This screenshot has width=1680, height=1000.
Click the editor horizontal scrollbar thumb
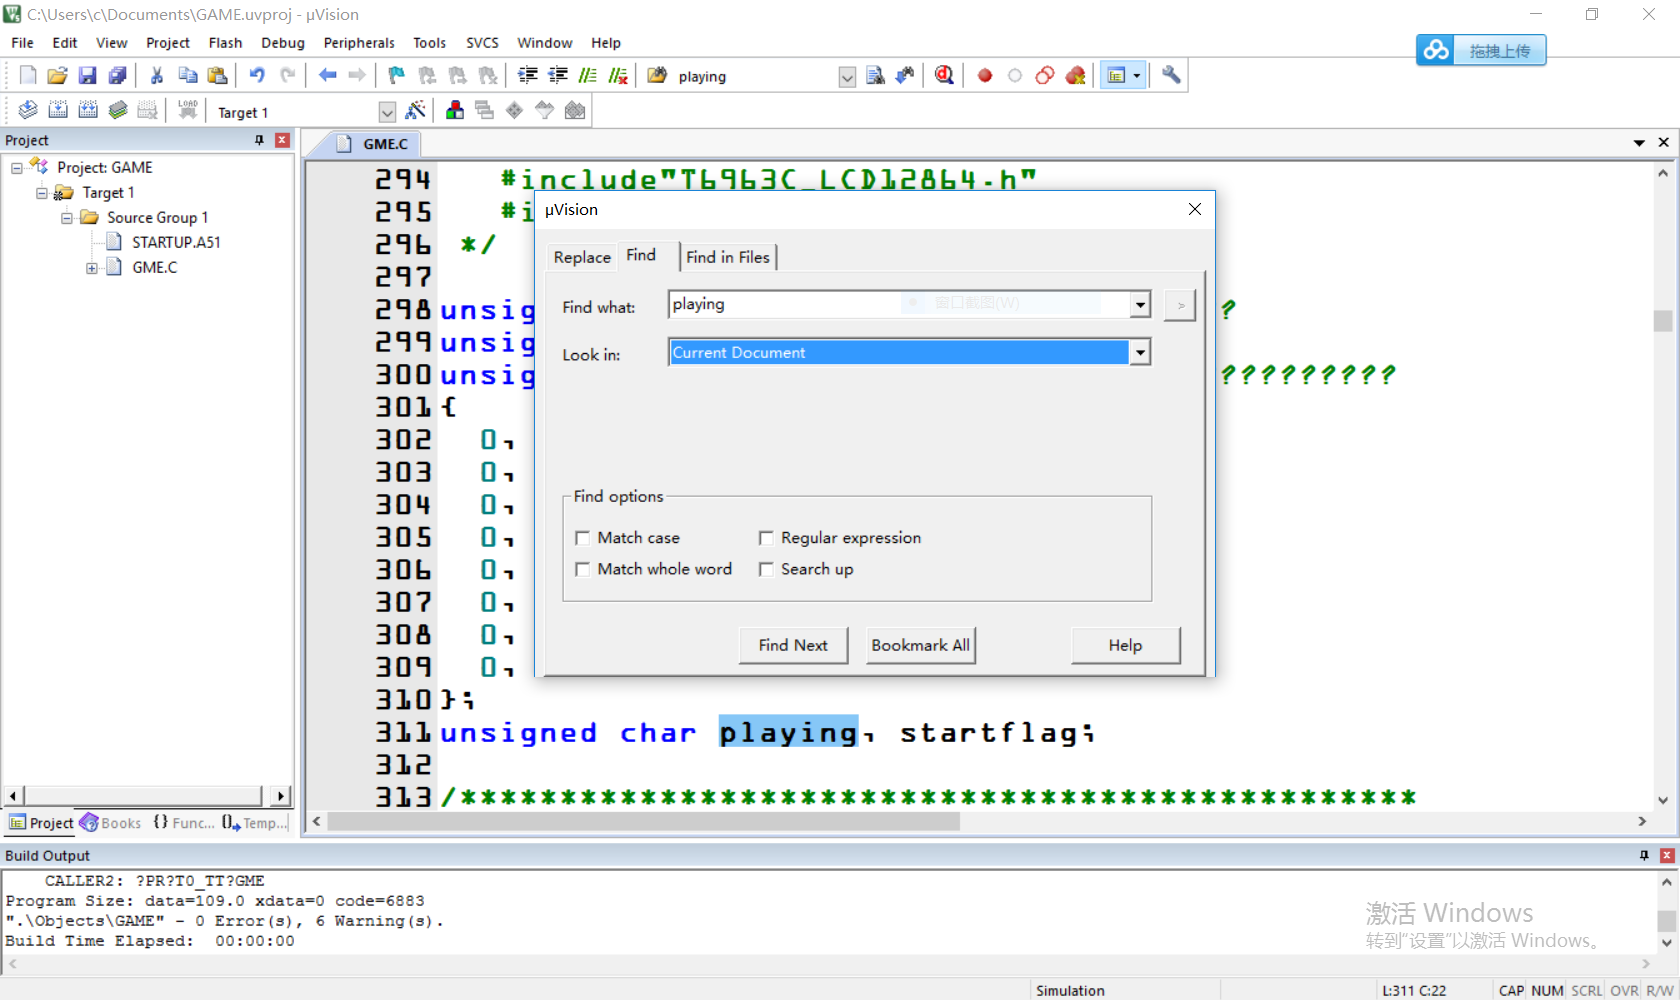tap(644, 821)
